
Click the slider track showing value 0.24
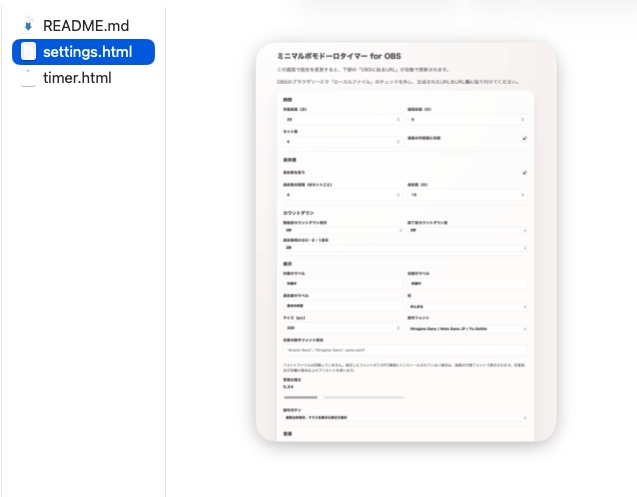click(x=344, y=397)
